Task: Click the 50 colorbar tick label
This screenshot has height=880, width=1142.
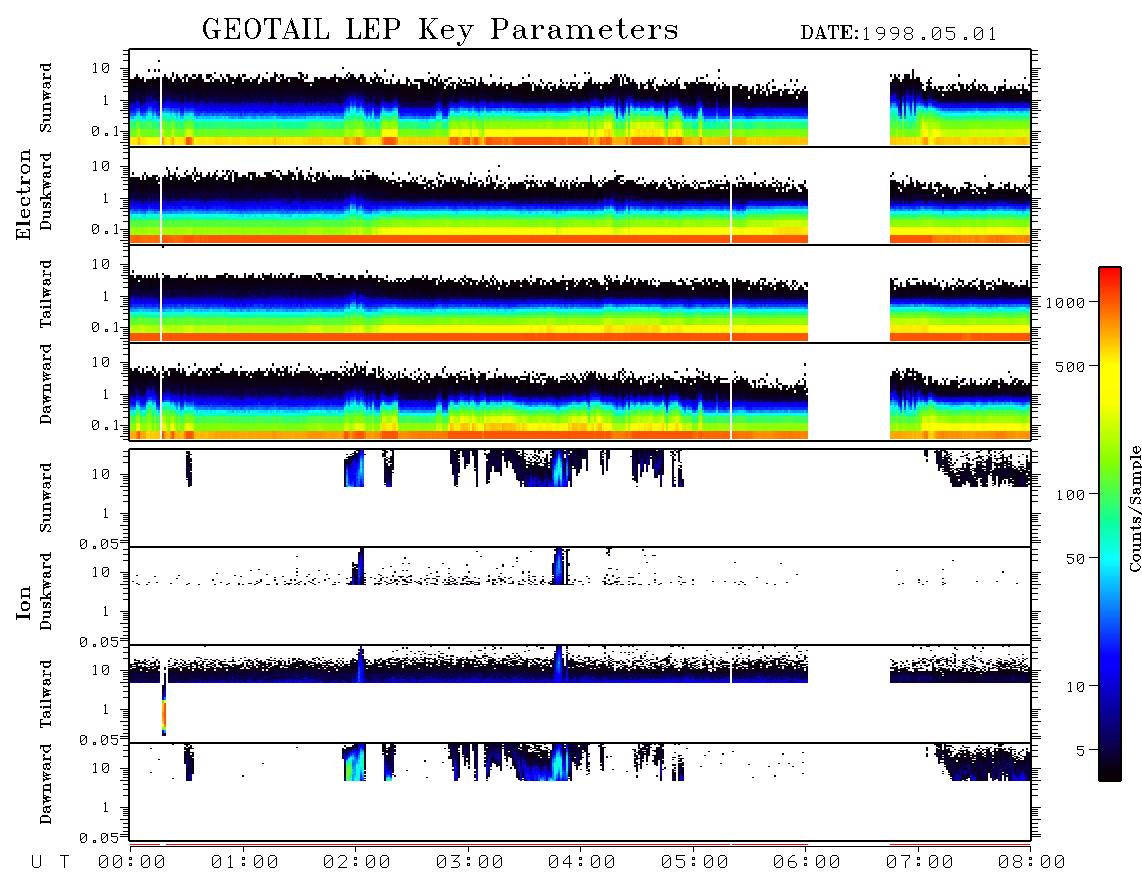Action: (1076, 559)
